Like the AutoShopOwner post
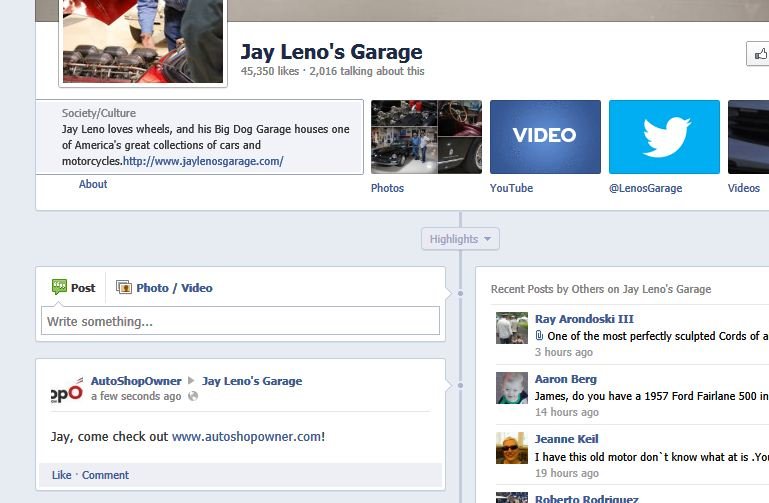This screenshot has width=769, height=503. [61, 475]
